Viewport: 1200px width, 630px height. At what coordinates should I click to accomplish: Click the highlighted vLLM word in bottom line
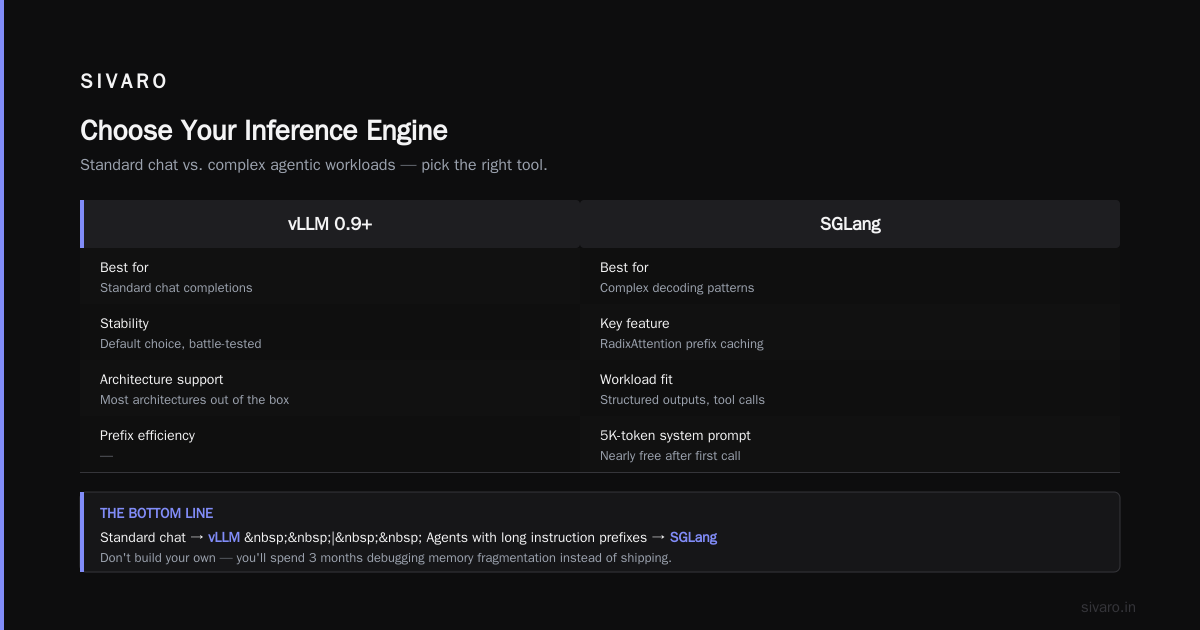pyautogui.click(x=224, y=537)
